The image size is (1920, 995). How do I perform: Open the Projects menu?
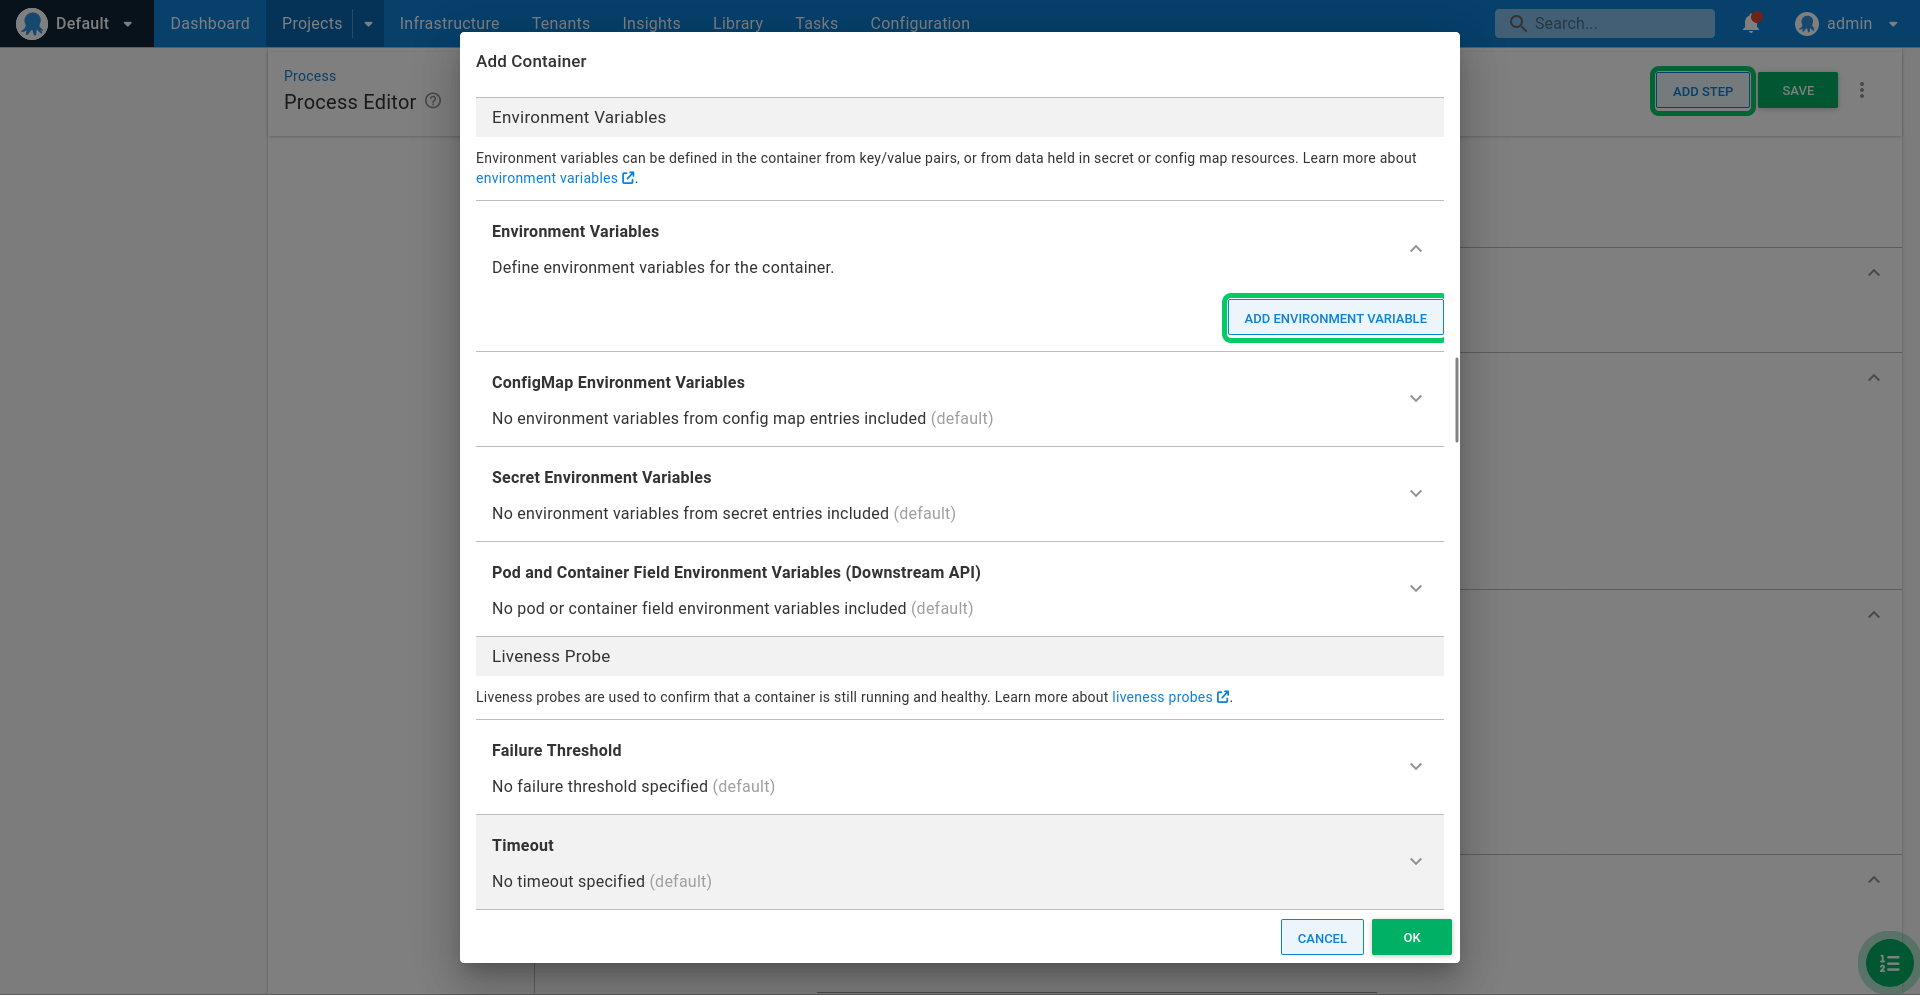[x=312, y=23]
